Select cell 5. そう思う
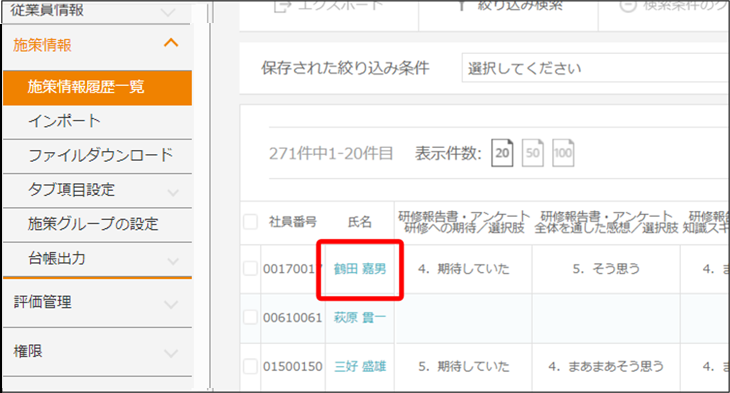The width and height of the screenshot is (730, 393). 606,269
